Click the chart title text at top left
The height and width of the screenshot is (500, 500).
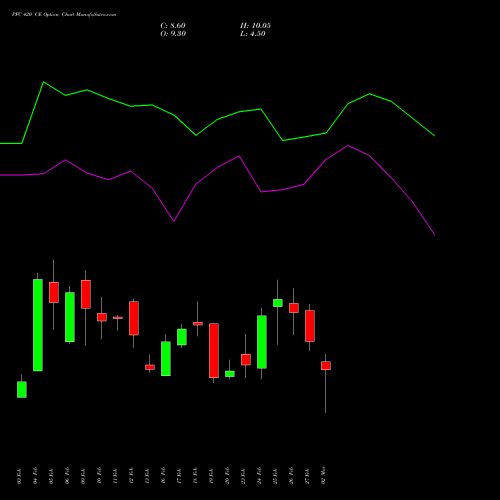pyautogui.click(x=64, y=15)
